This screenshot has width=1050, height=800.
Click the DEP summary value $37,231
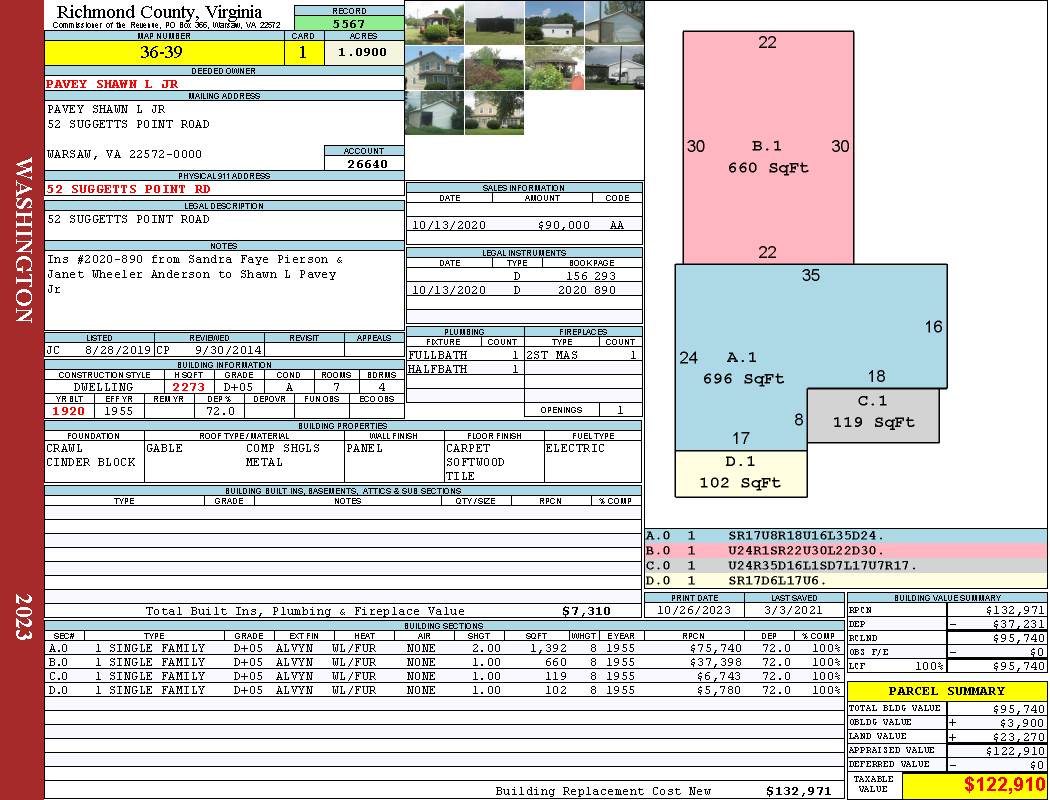point(1019,624)
